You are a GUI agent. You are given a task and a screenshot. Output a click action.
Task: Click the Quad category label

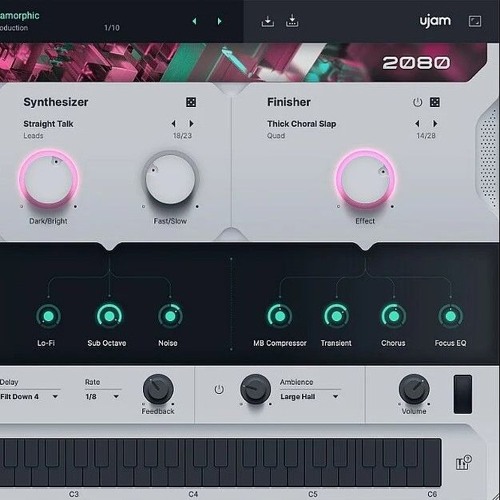[x=276, y=136]
